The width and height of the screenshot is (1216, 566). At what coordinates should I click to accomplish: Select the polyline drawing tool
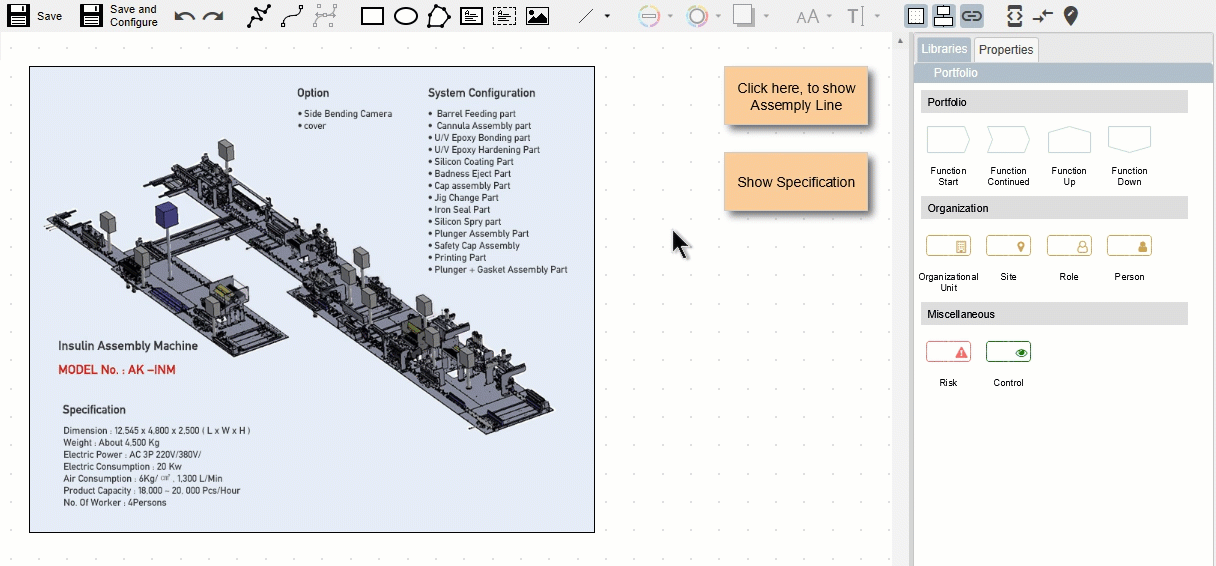(259, 16)
